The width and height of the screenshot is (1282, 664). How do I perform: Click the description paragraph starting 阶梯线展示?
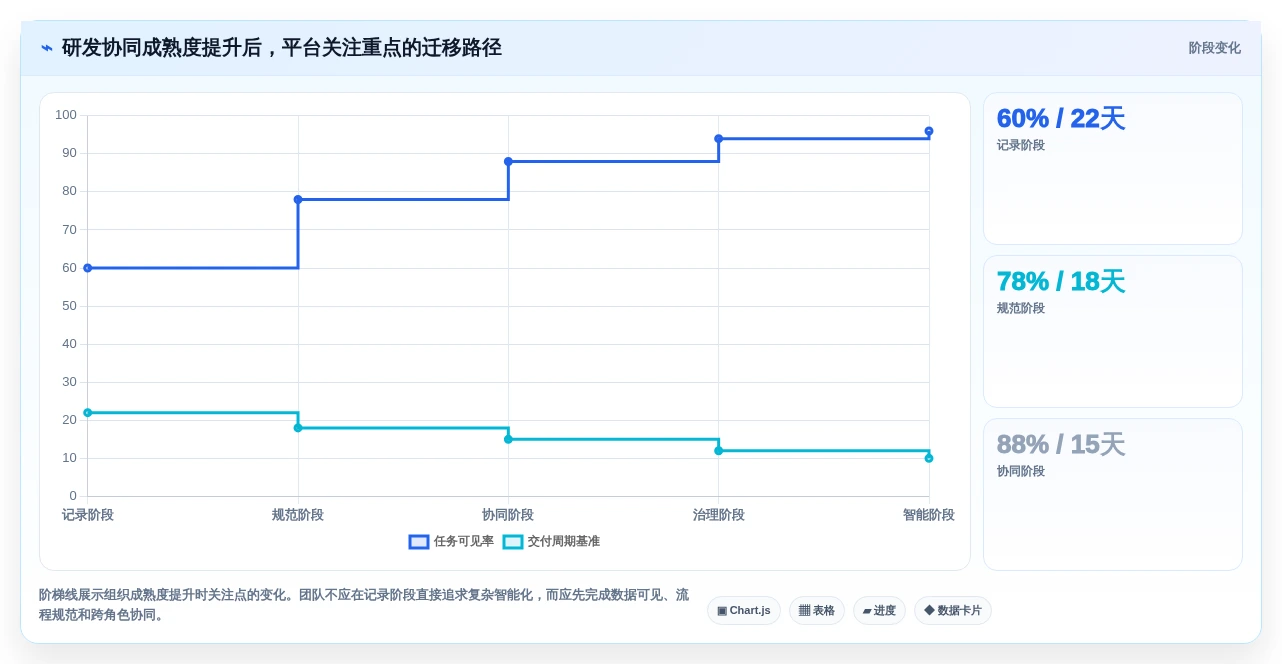[365, 605]
